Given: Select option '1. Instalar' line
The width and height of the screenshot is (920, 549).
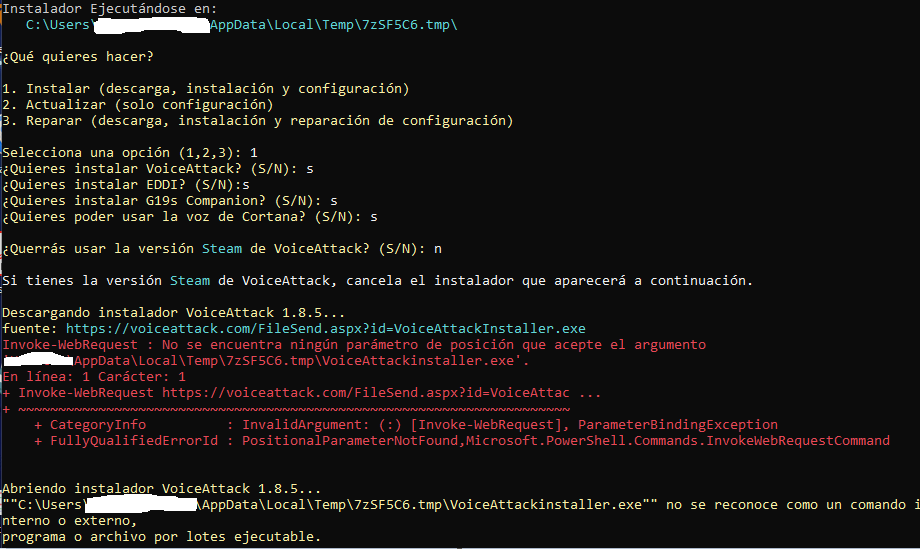Looking at the screenshot, I should point(205,89).
